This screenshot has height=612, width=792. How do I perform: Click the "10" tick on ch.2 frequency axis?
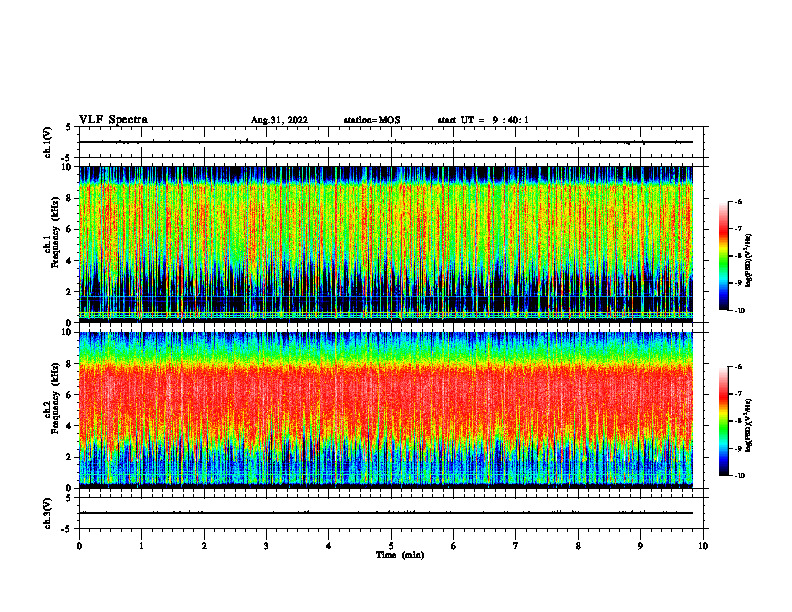68,332
